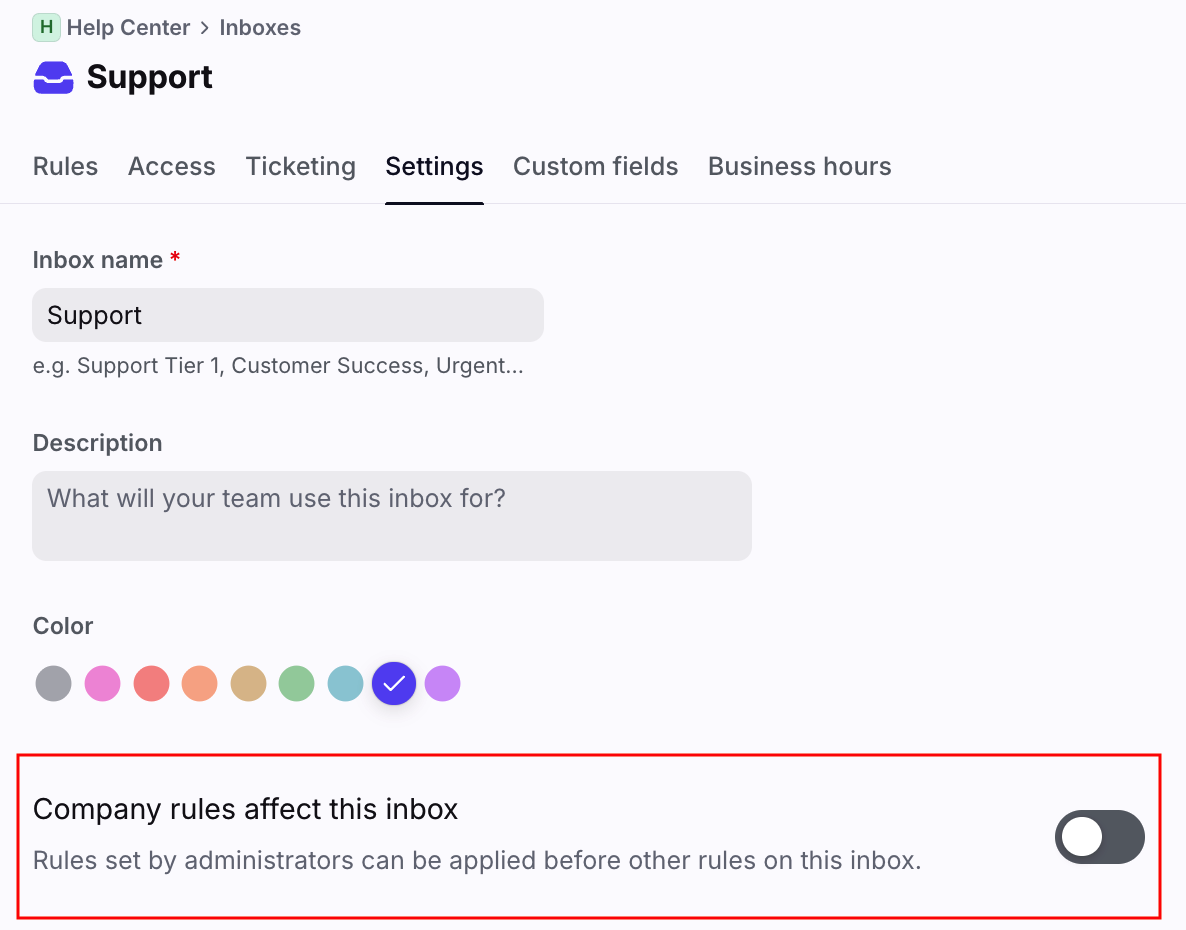Switch to the Rules tab

point(65,166)
